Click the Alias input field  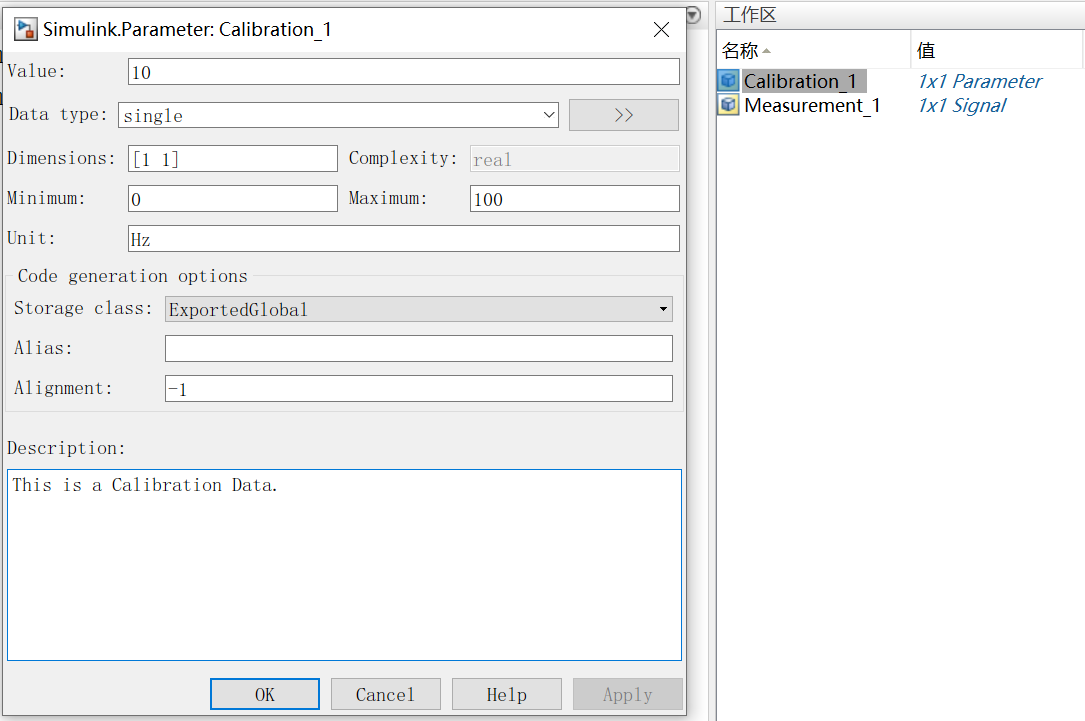[x=419, y=348]
